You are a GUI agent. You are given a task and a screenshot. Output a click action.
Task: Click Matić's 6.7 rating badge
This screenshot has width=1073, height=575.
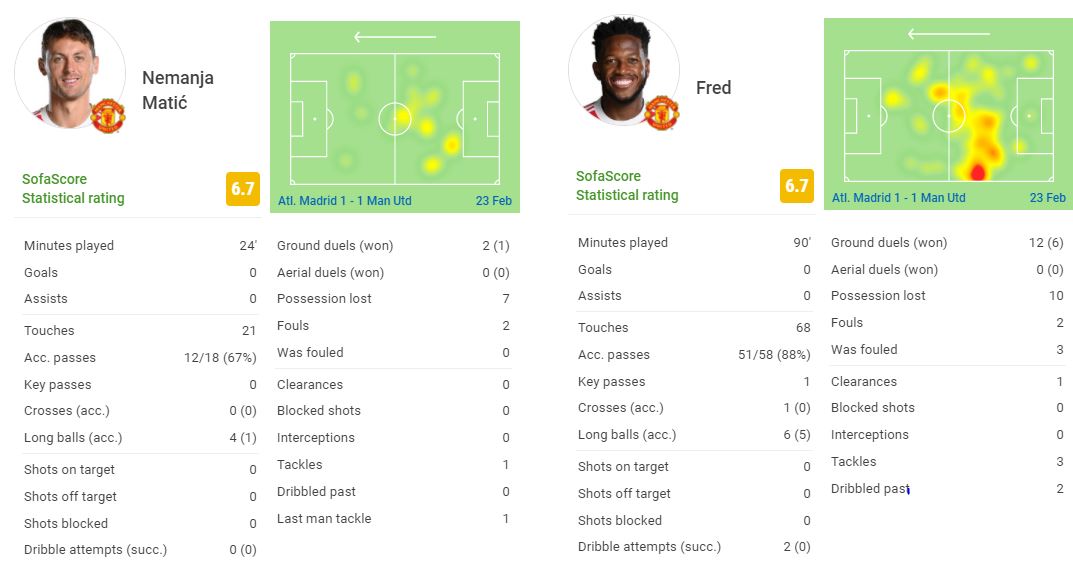click(243, 188)
